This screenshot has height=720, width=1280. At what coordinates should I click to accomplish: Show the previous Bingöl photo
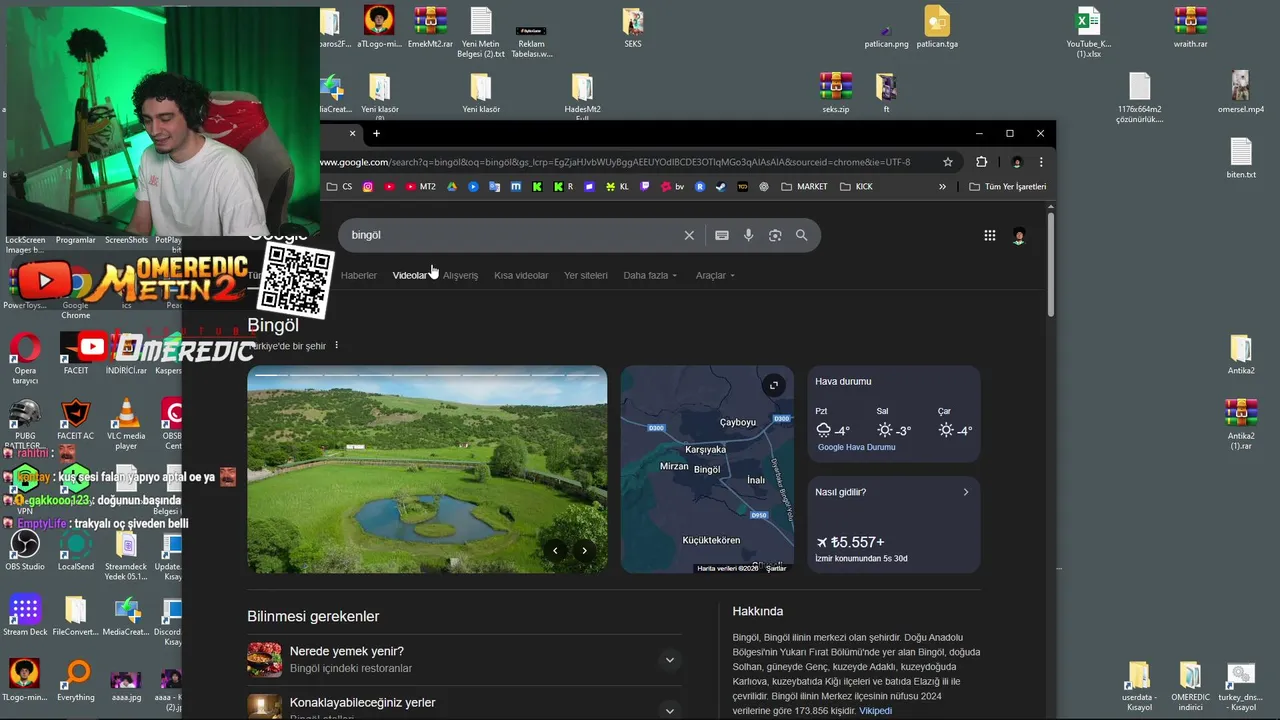555,551
